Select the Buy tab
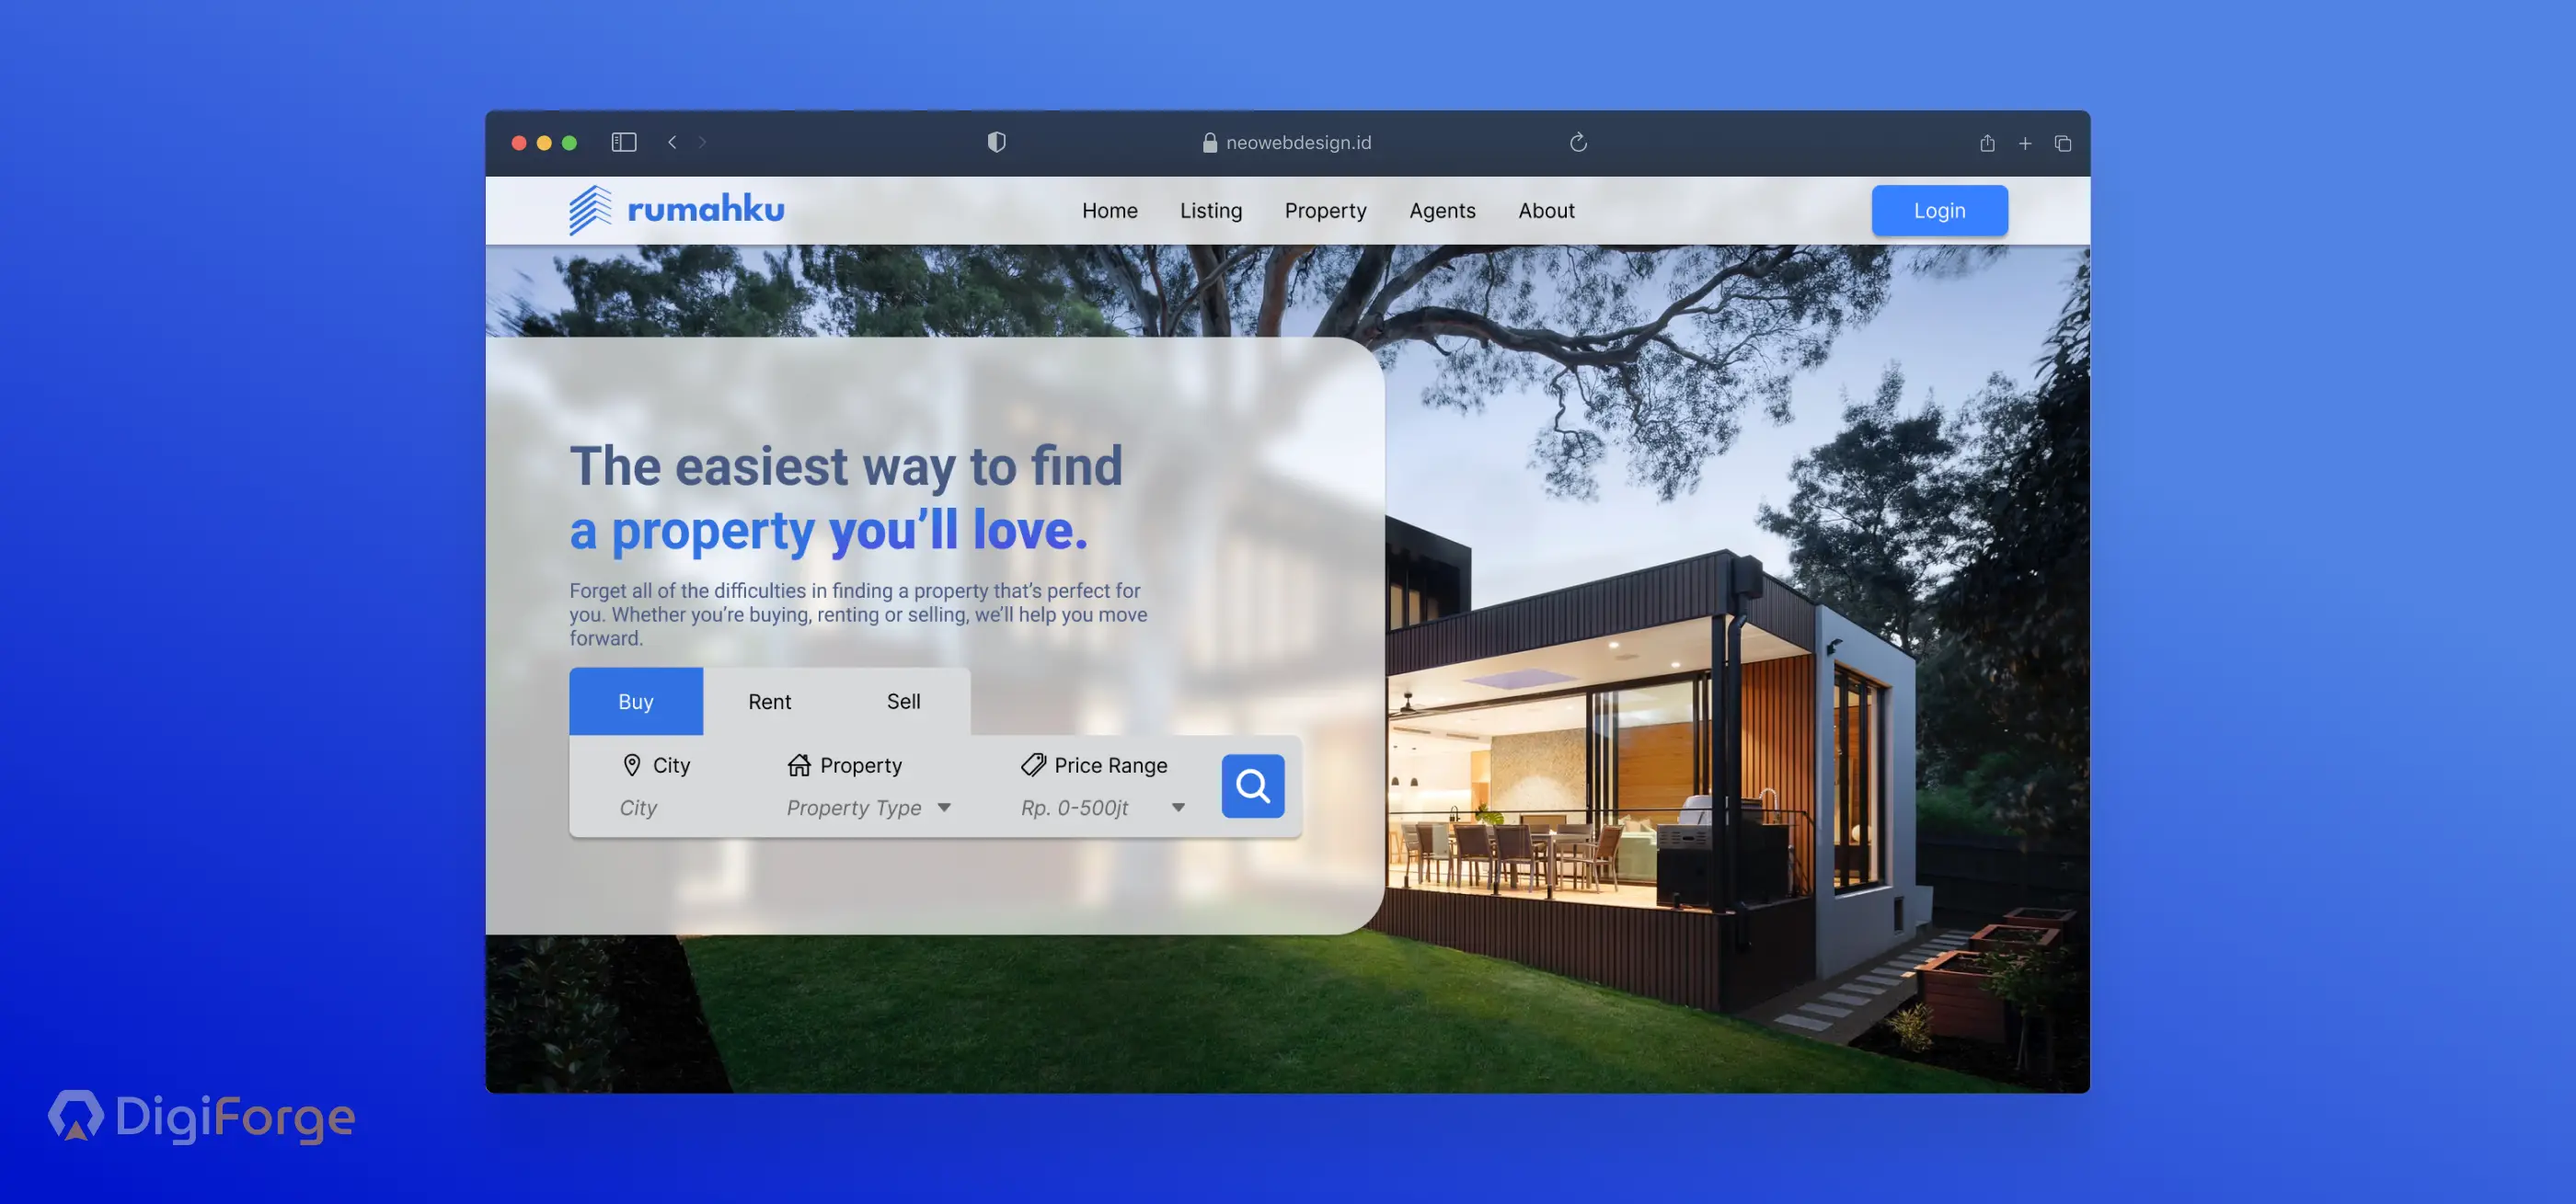Viewport: 2576px width, 1204px height. pyautogui.click(x=635, y=701)
